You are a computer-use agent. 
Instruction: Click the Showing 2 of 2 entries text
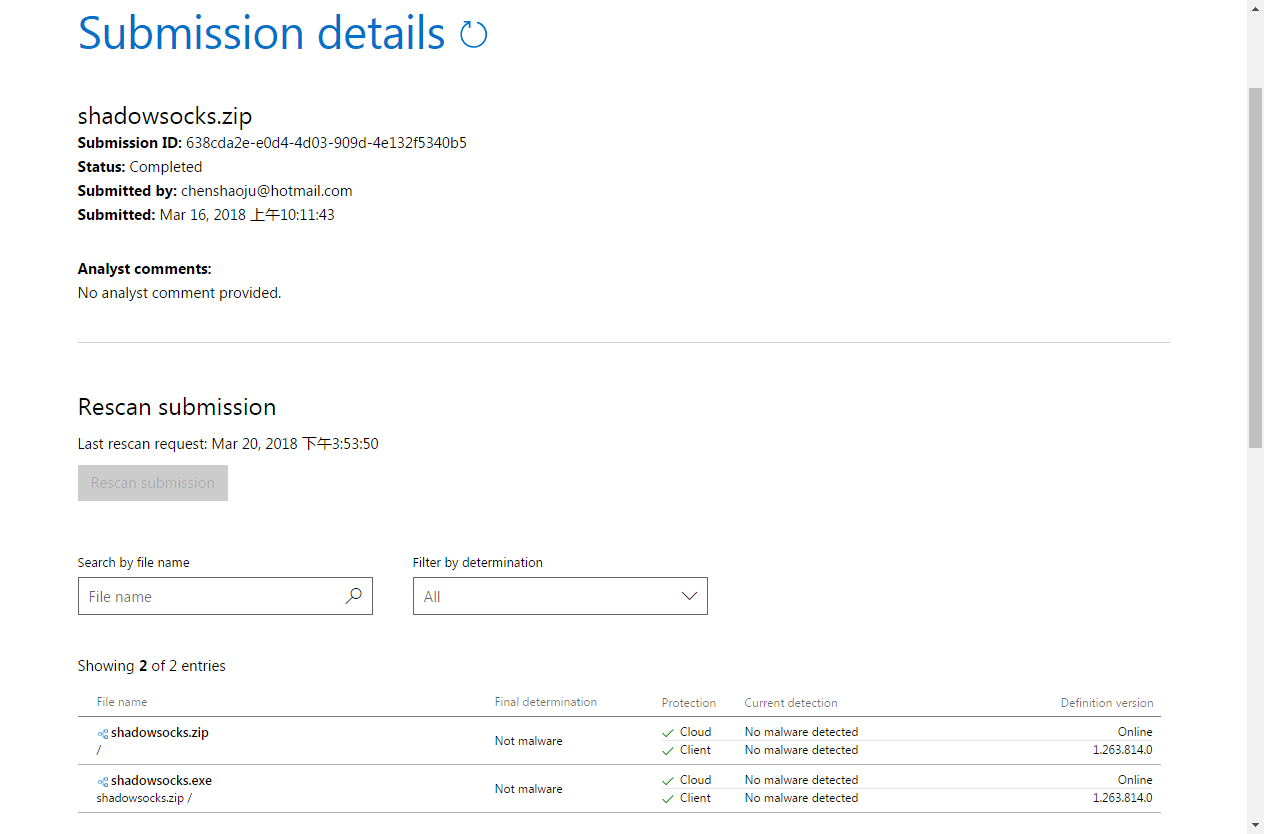point(152,666)
